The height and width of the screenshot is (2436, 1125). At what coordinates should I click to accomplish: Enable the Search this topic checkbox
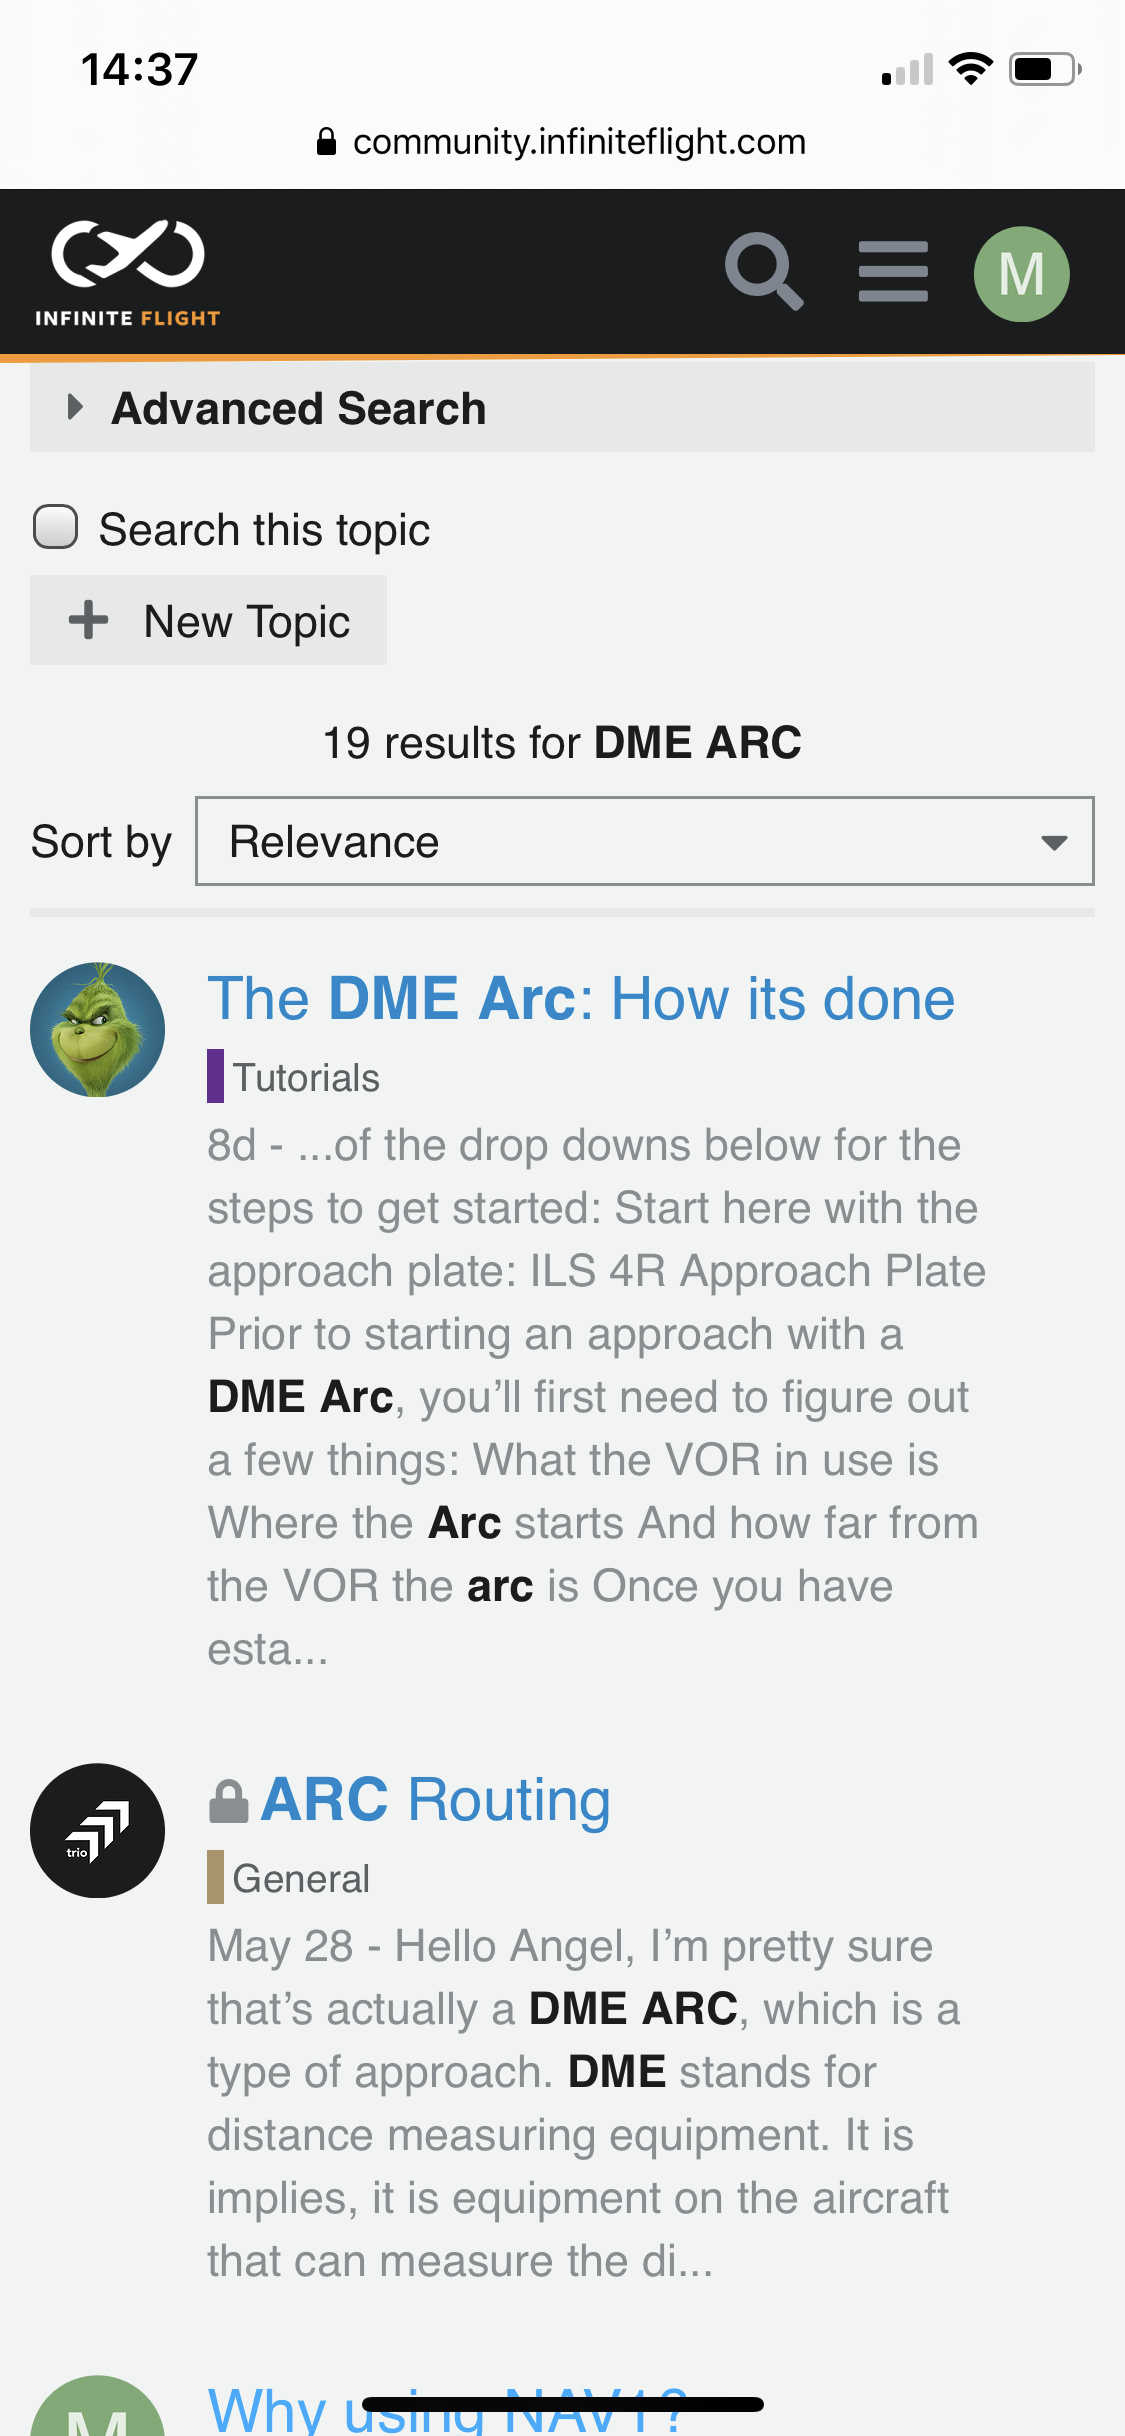point(55,527)
